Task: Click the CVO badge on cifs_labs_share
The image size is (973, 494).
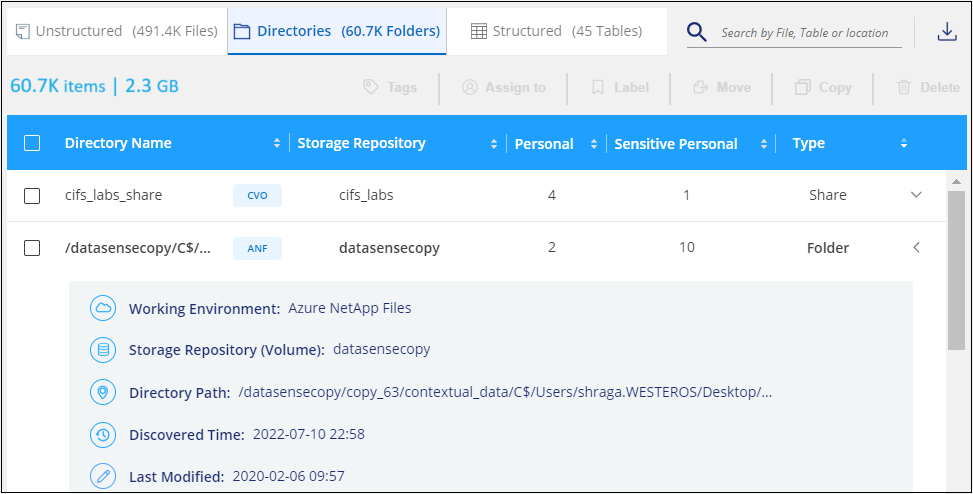Action: [257, 196]
